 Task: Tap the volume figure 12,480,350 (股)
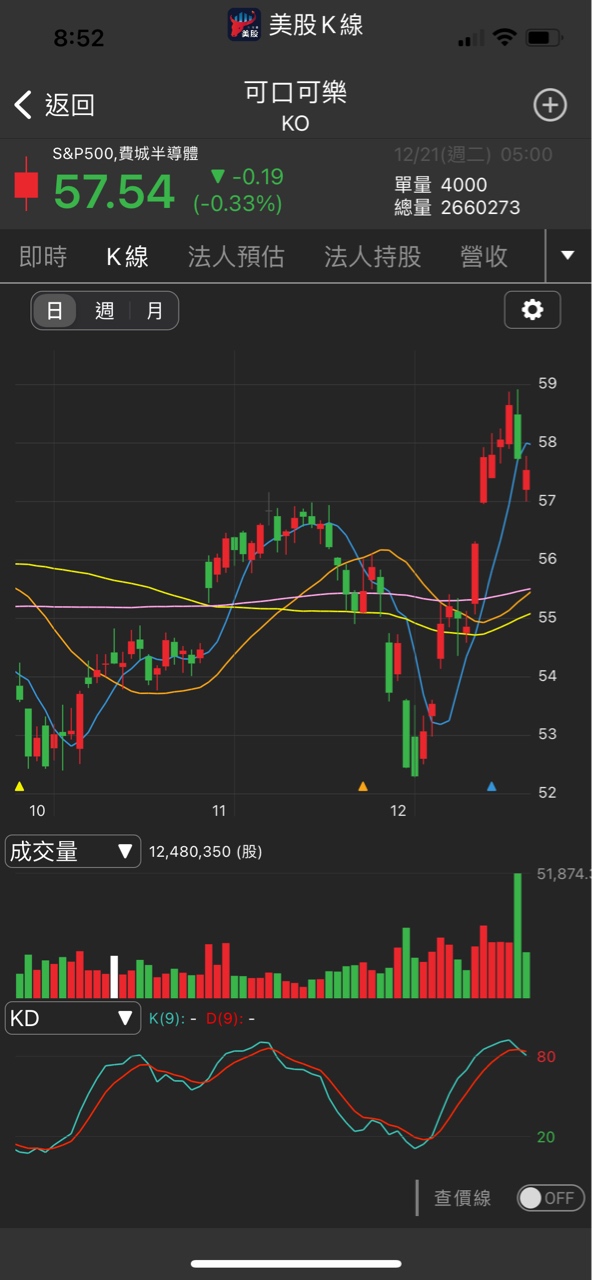coord(206,852)
